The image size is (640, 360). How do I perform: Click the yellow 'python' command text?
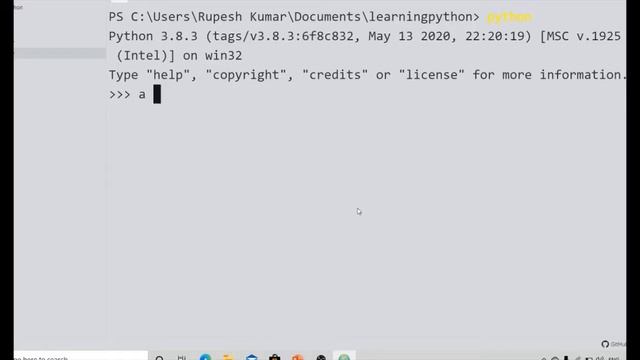click(509, 17)
